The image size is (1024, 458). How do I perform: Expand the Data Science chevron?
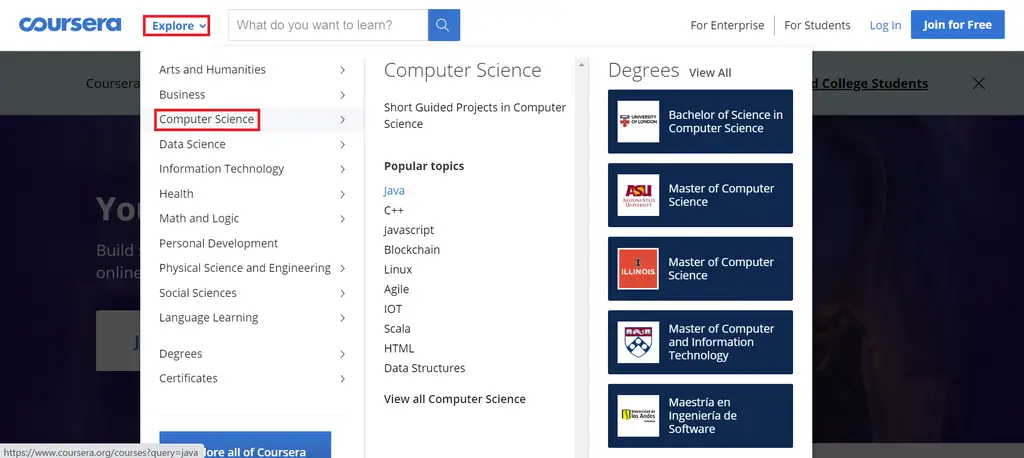pos(342,144)
